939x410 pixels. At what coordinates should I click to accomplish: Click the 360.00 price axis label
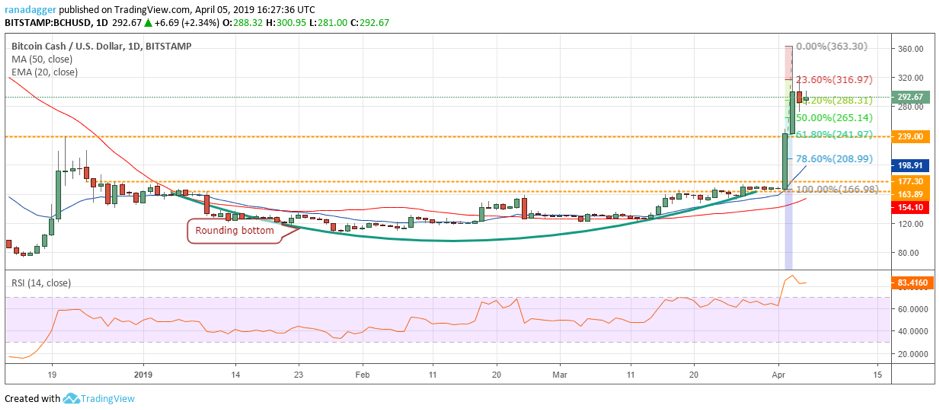click(911, 49)
